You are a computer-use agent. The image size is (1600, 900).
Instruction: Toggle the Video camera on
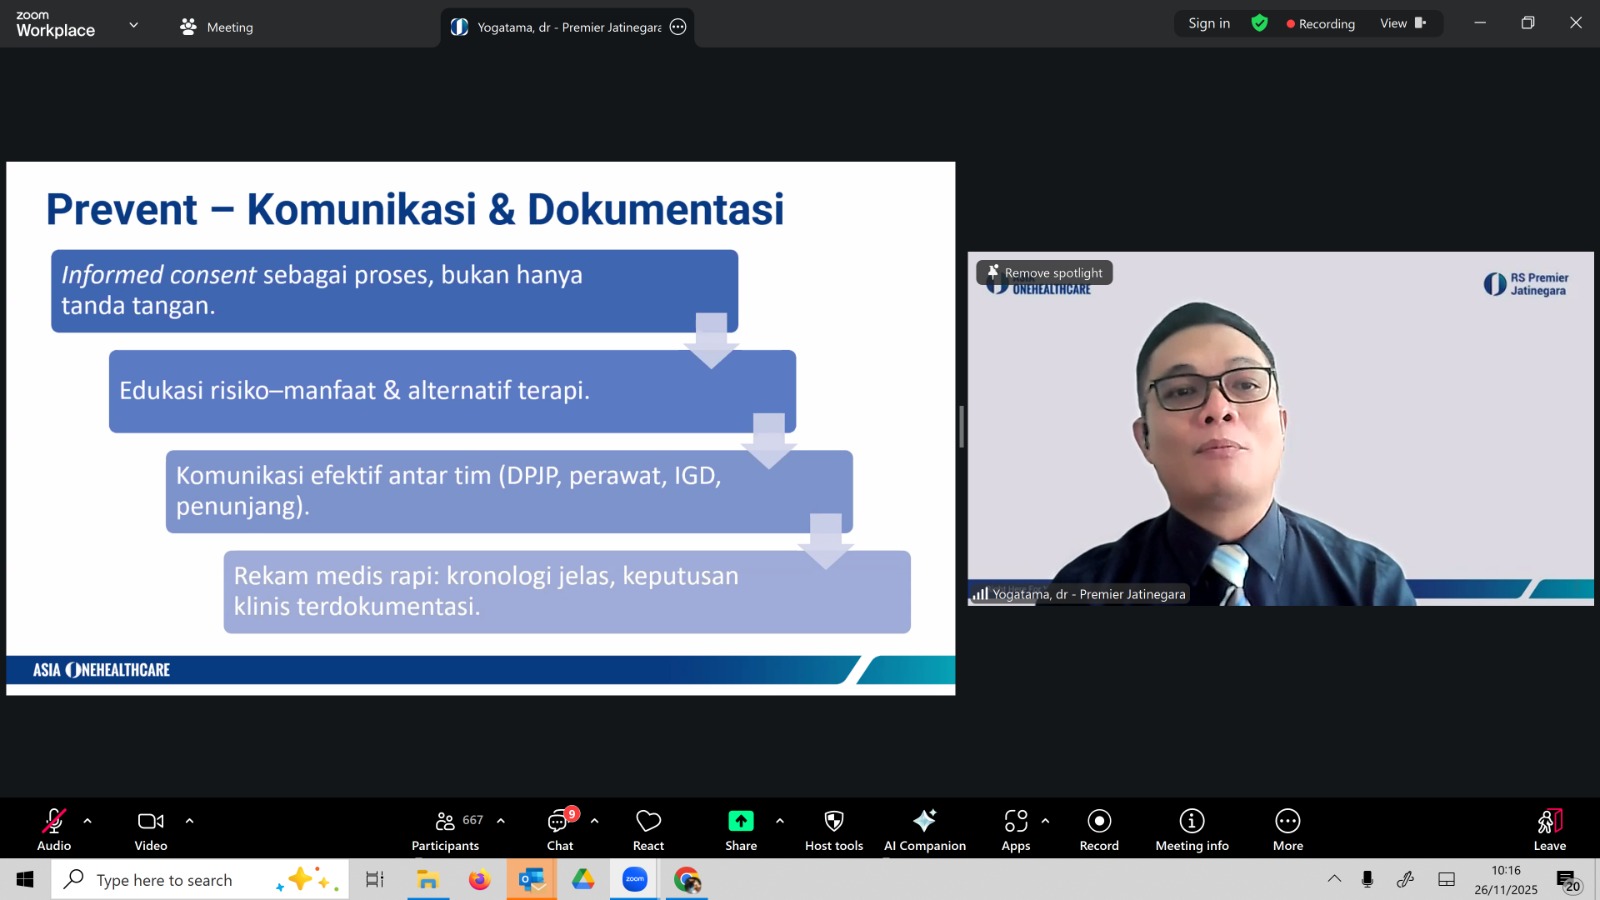tap(151, 830)
